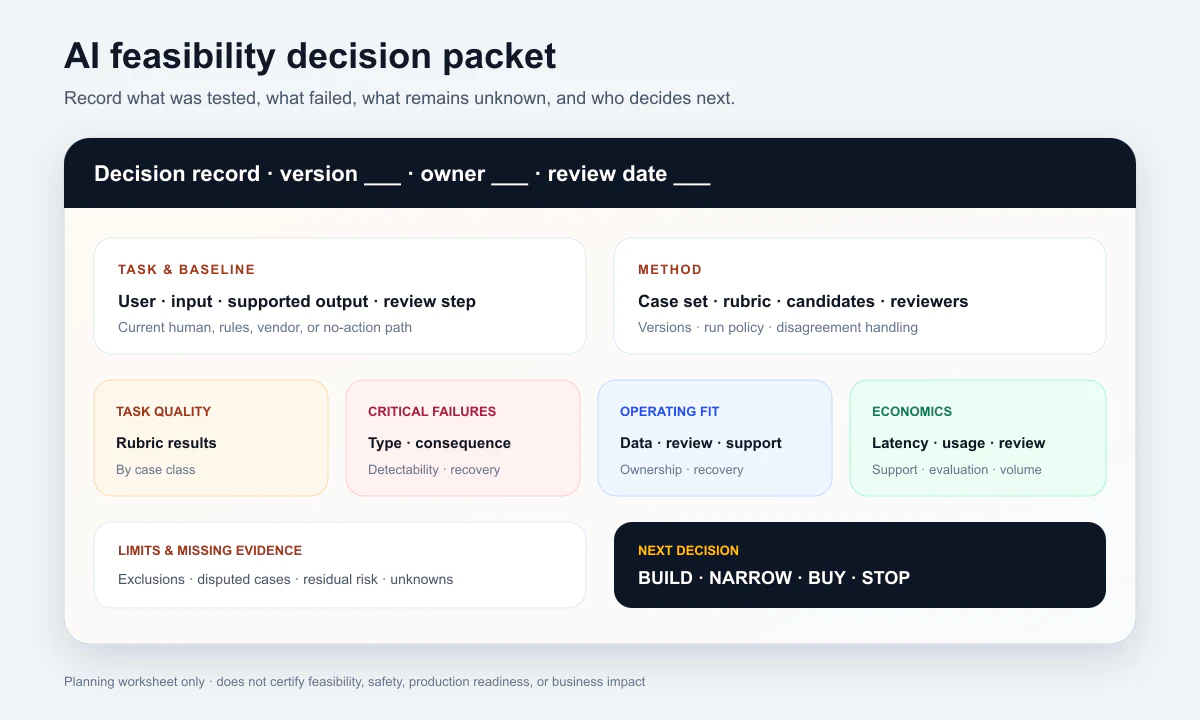This screenshot has width=1200, height=720.
Task: Click the 'Latency · usage · review' text
Action: (958, 443)
